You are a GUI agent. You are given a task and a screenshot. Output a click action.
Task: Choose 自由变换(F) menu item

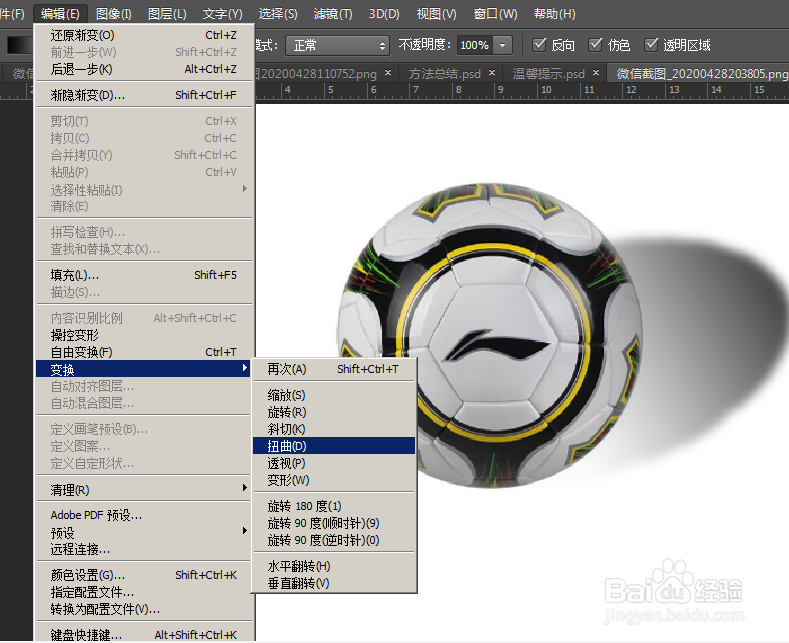click(143, 352)
